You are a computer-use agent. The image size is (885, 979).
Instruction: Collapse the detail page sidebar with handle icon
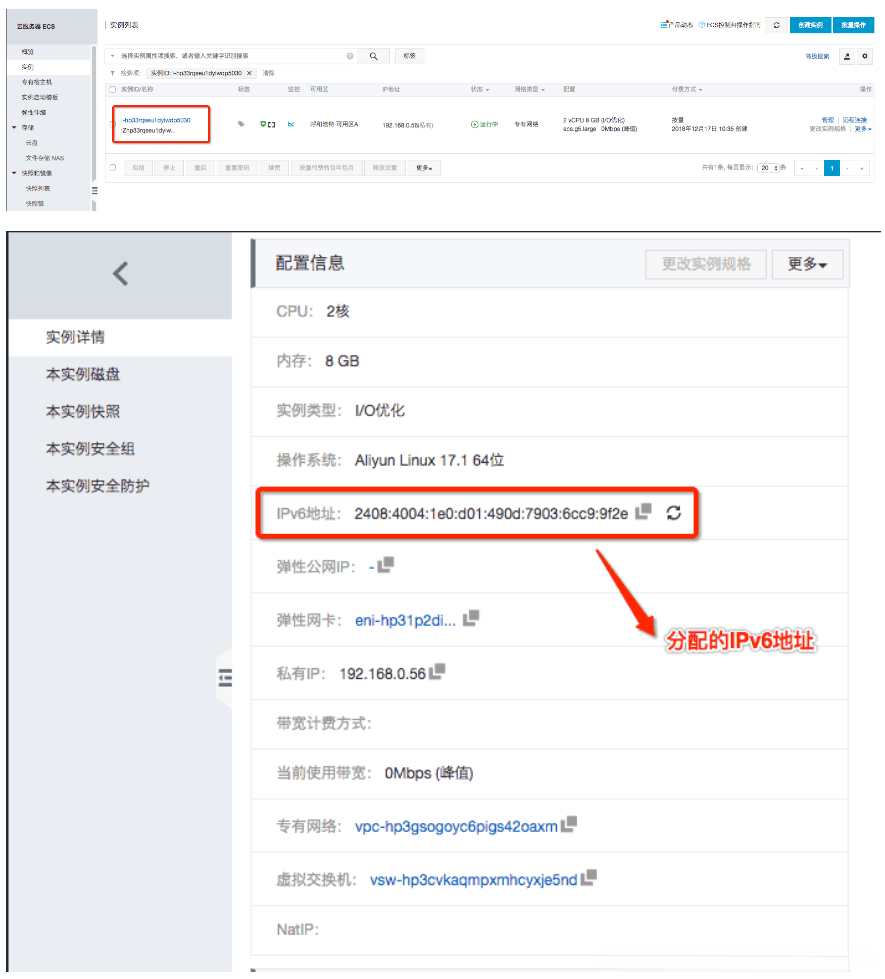225,677
